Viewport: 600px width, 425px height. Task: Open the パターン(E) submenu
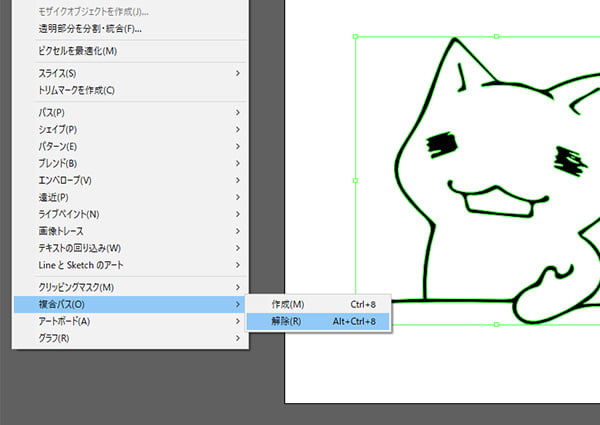point(58,146)
